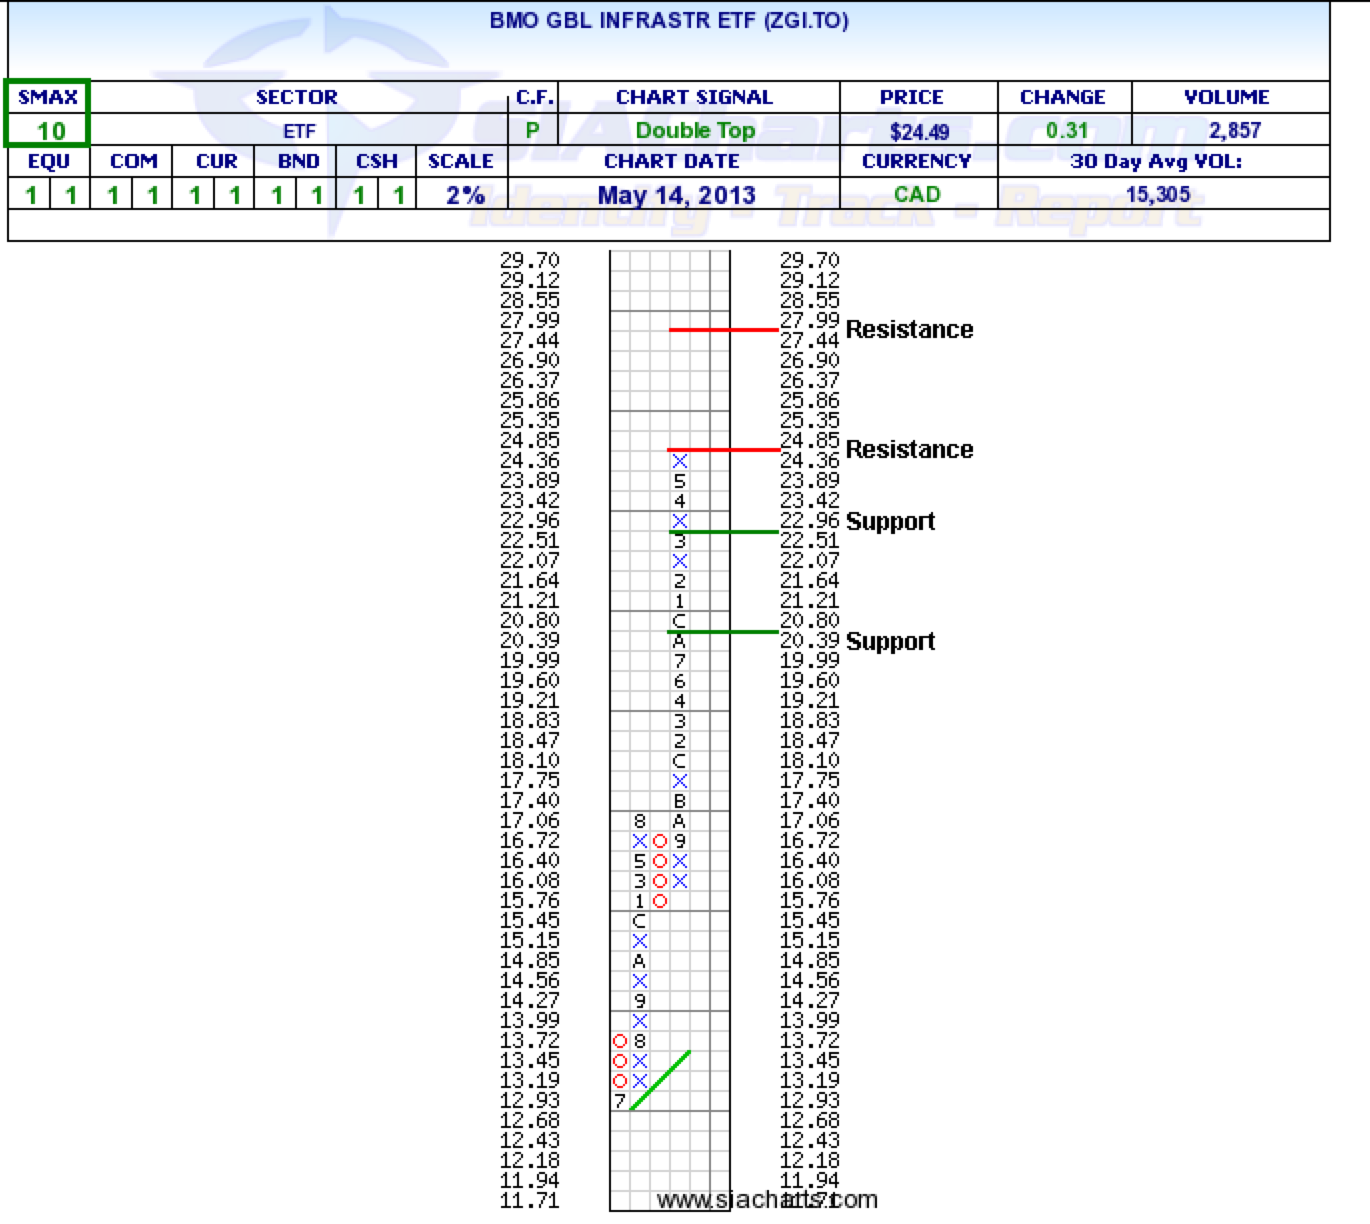Screen dimensions: 1370x1224
Task: Click the 2% scale value
Action: coord(465,195)
